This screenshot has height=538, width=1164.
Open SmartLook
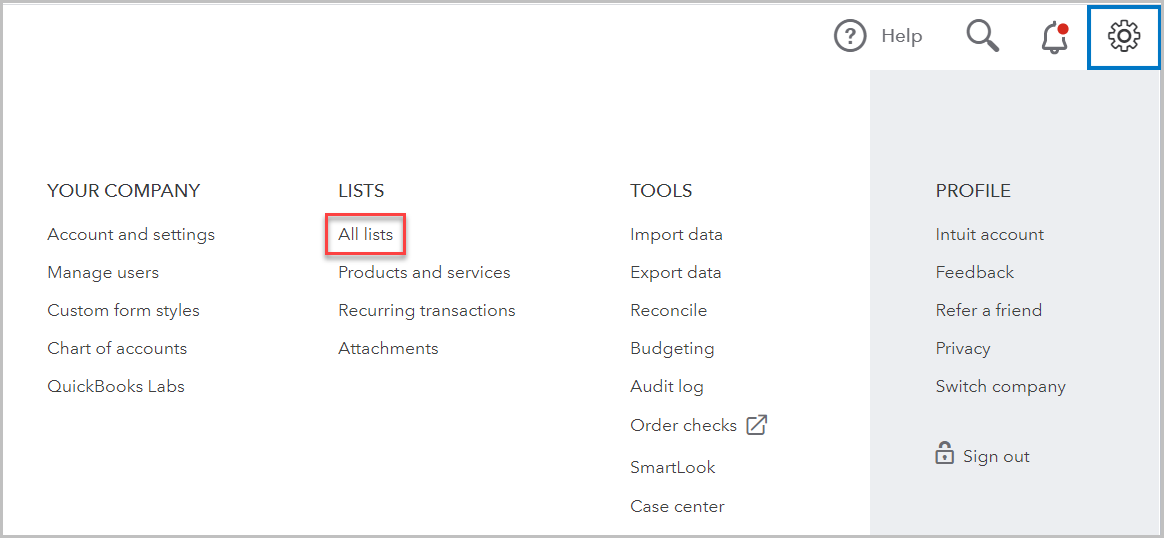(673, 468)
